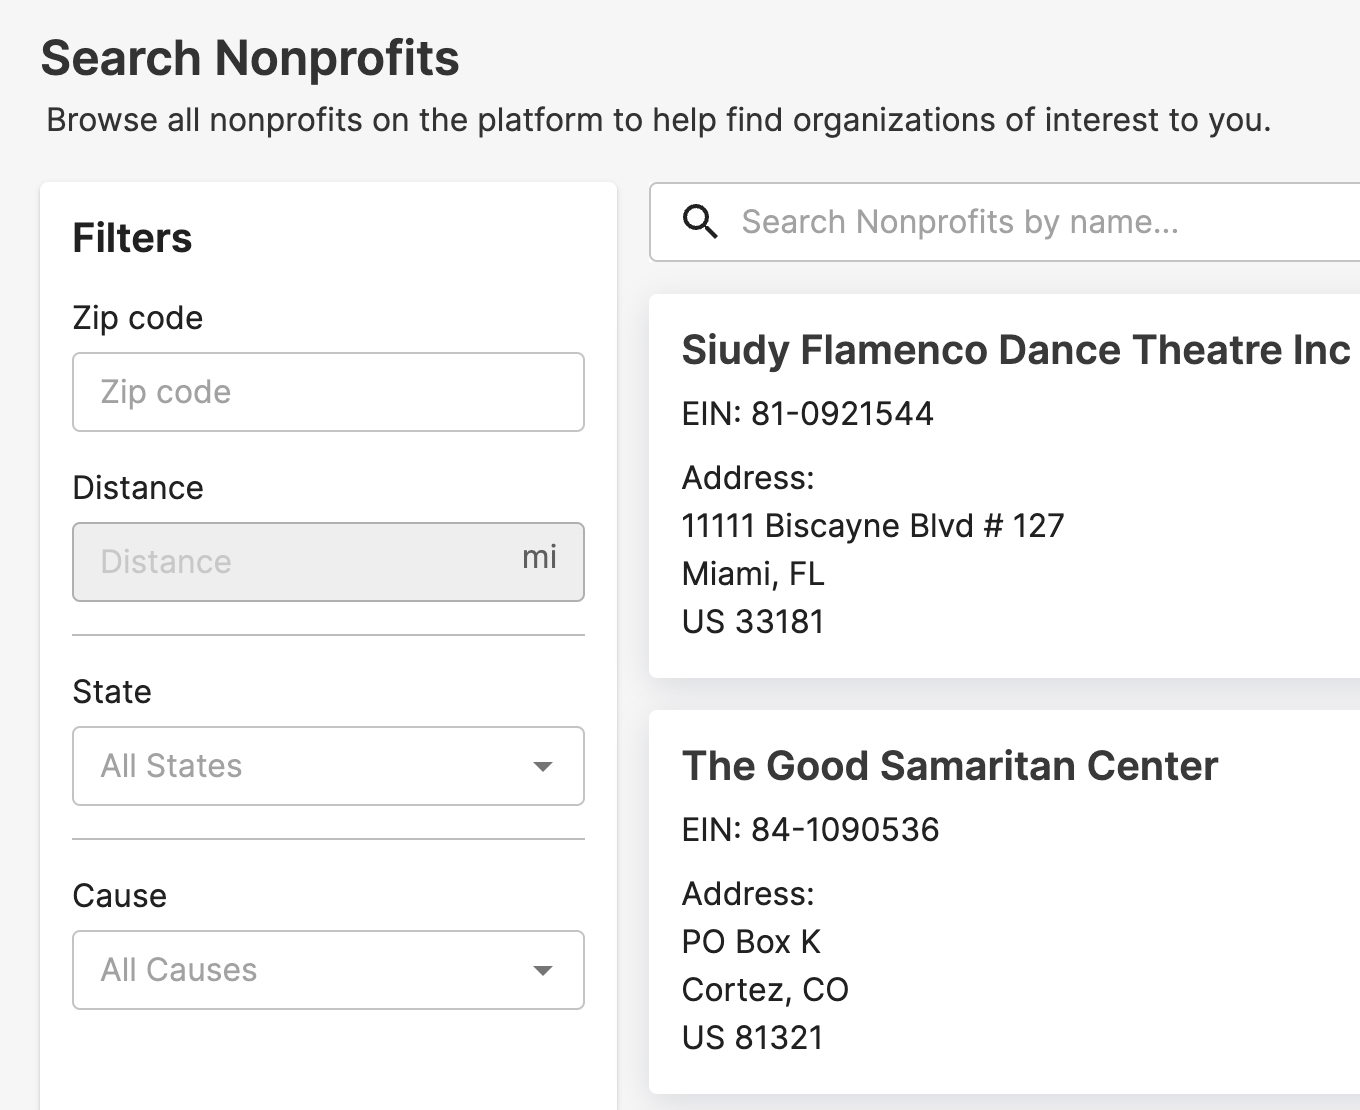Viewport: 1360px width, 1110px height.
Task: Open the All Causes dropdown arrow
Action: (x=543, y=971)
